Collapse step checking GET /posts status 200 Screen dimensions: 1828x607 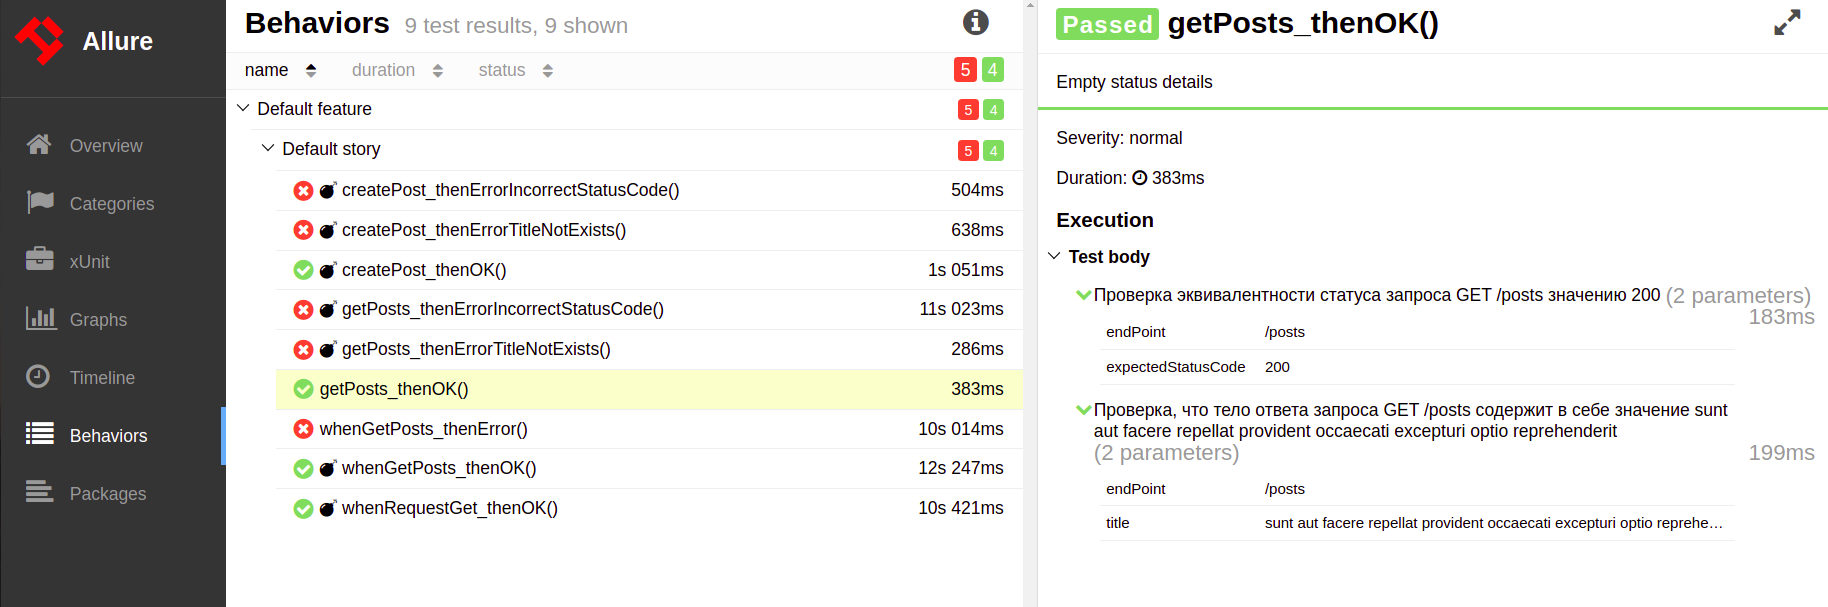tap(1083, 295)
